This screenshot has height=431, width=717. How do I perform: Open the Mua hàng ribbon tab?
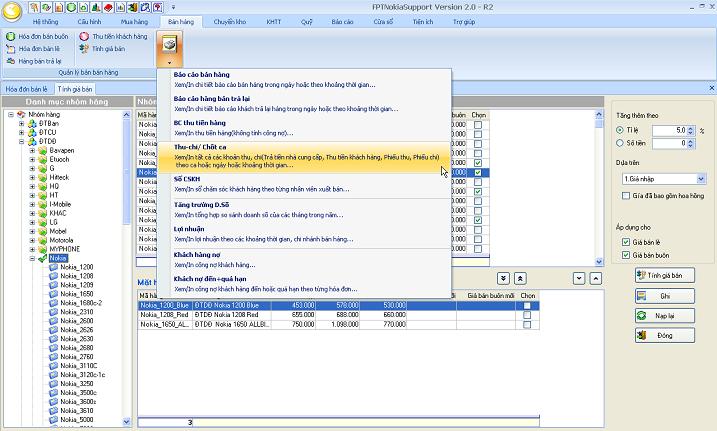click(134, 21)
